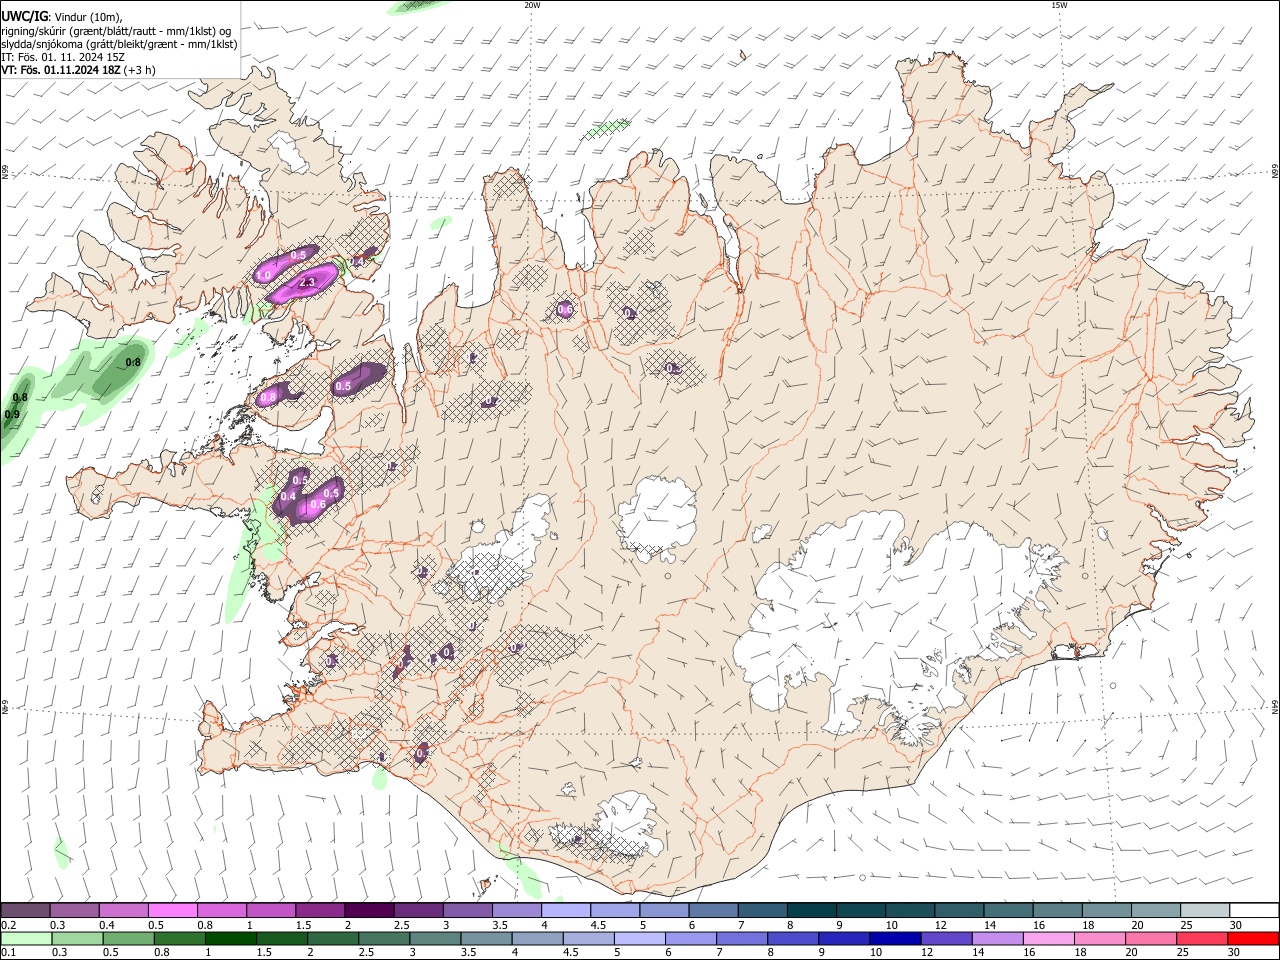Screen dimensions: 1280x960
Task: Click the green swatch between 0.5 and 0.8
Action: click(129, 938)
